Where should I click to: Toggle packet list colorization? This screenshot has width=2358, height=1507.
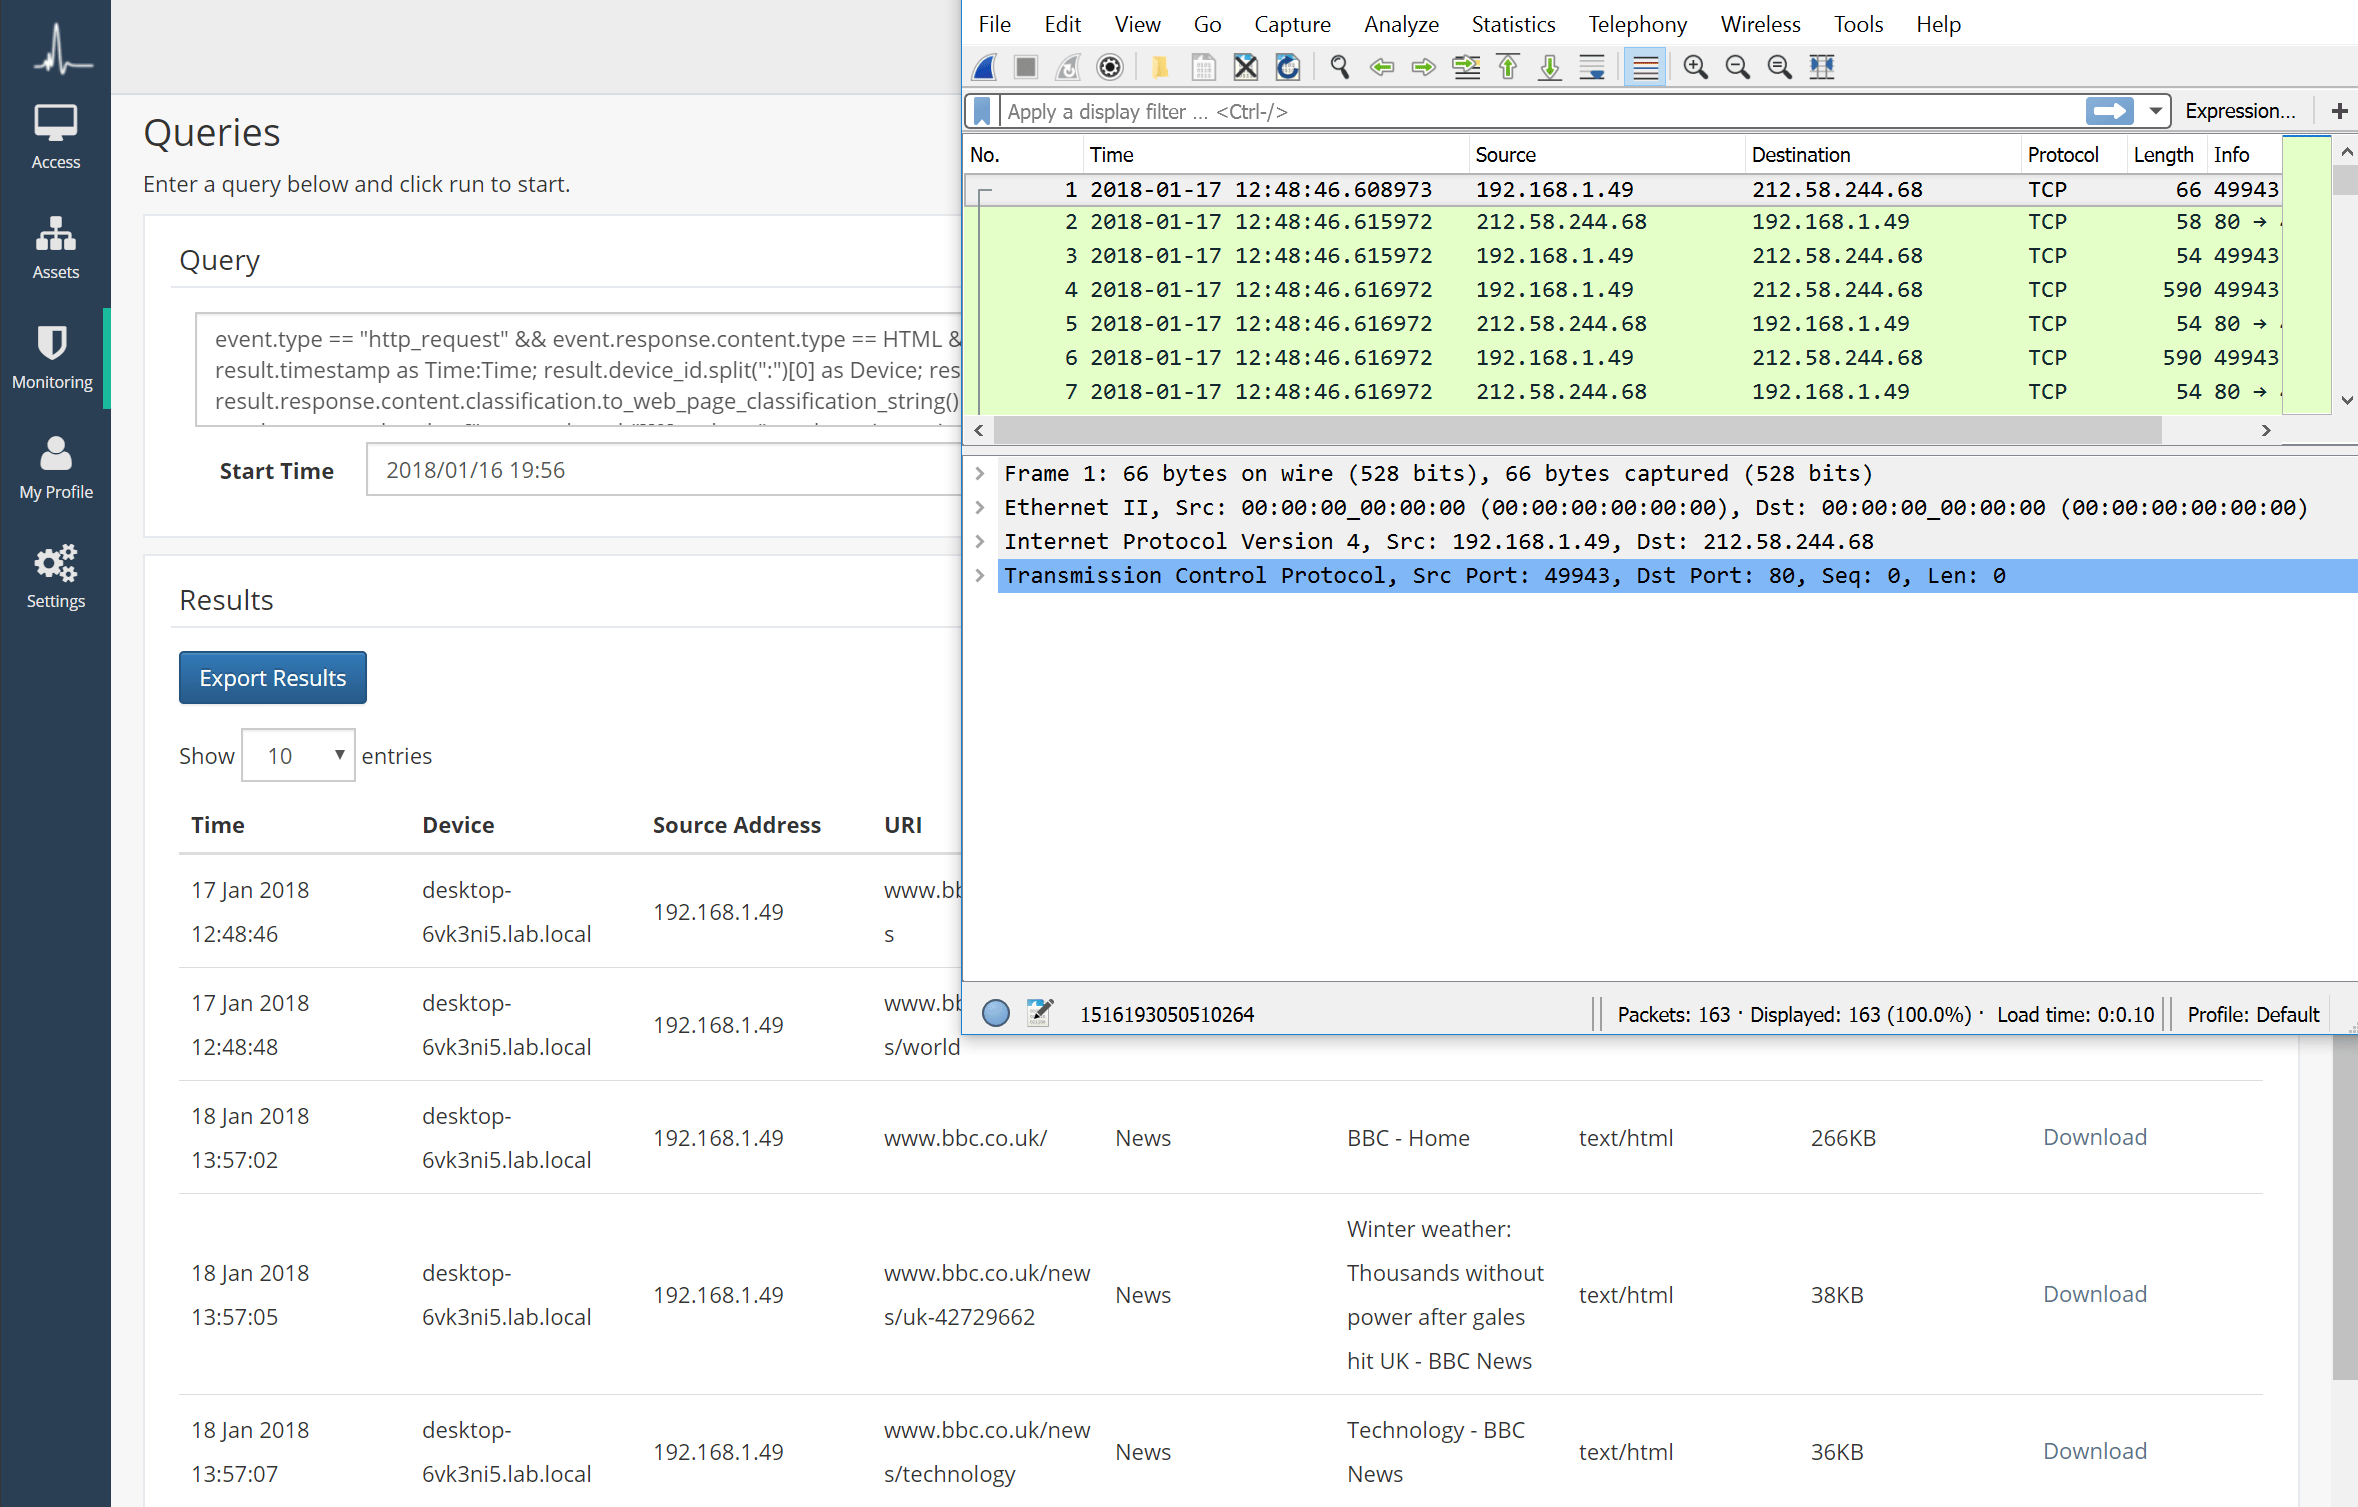pos(1645,67)
